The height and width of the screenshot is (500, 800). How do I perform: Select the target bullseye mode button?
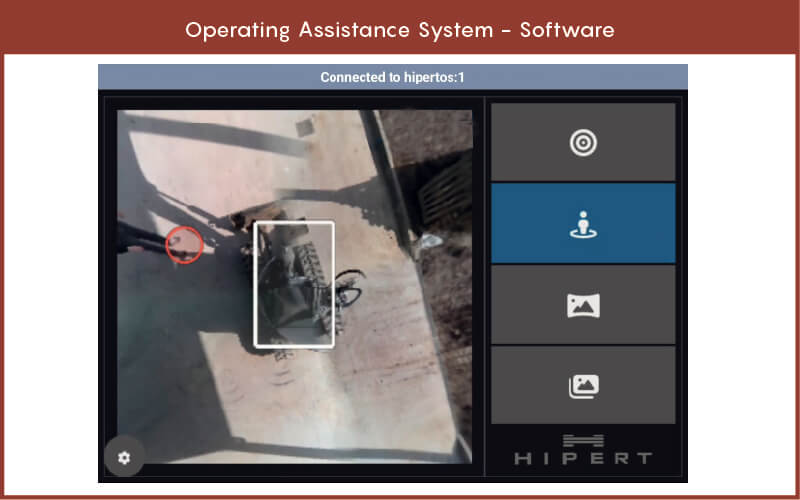(x=583, y=142)
